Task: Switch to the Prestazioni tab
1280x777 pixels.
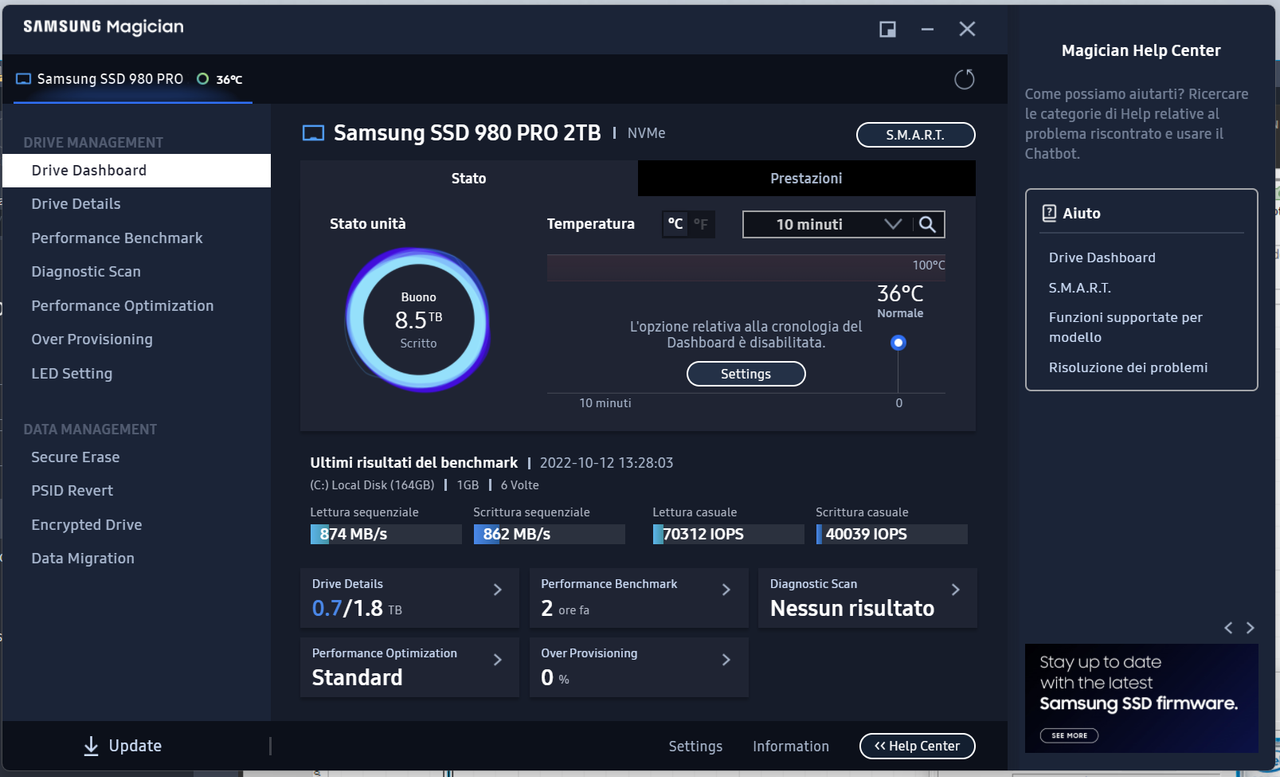Action: tap(806, 178)
